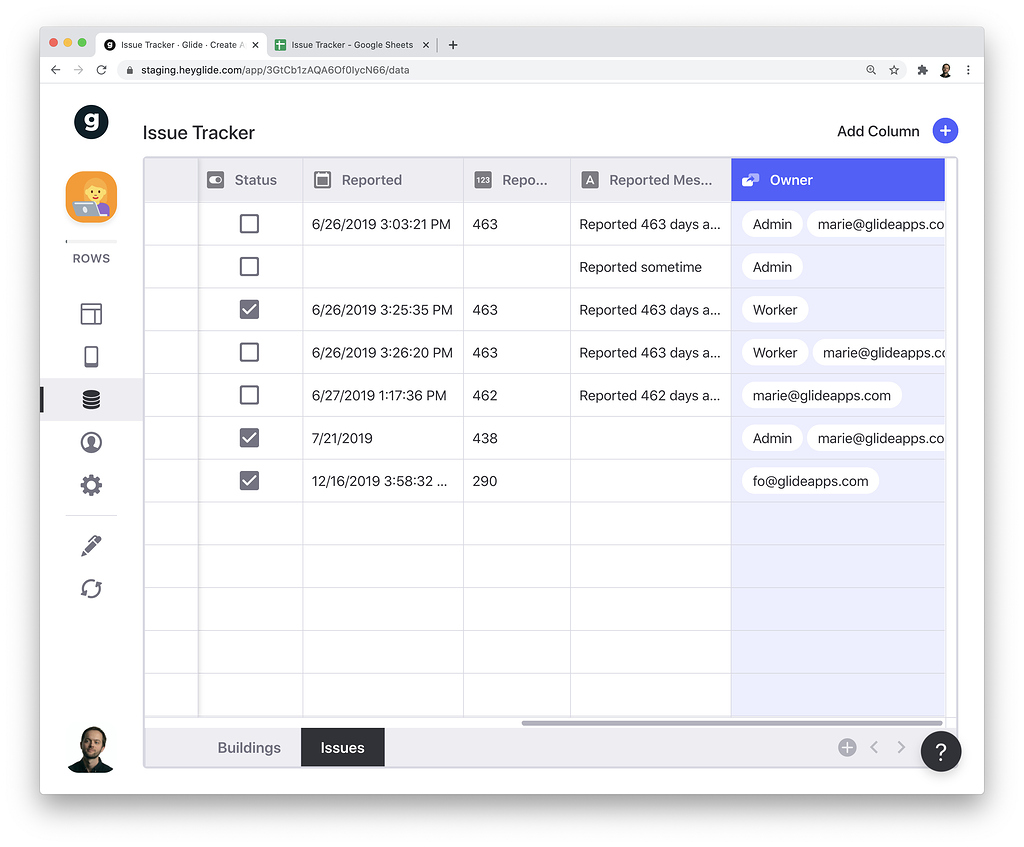This screenshot has height=847, width=1024.
Task: Click the Add Column button
Action: (878, 131)
